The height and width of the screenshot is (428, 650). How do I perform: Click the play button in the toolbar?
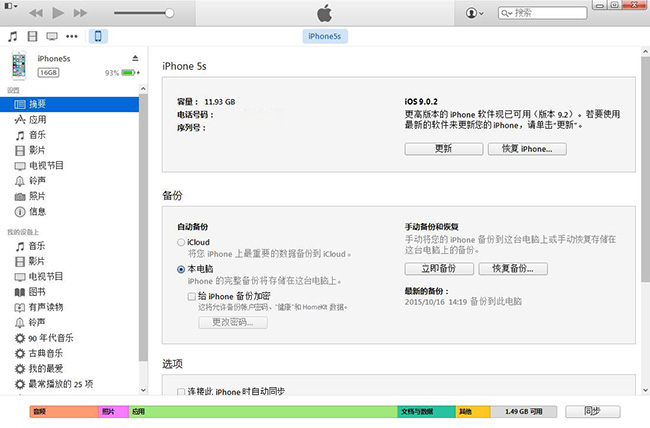[x=57, y=13]
